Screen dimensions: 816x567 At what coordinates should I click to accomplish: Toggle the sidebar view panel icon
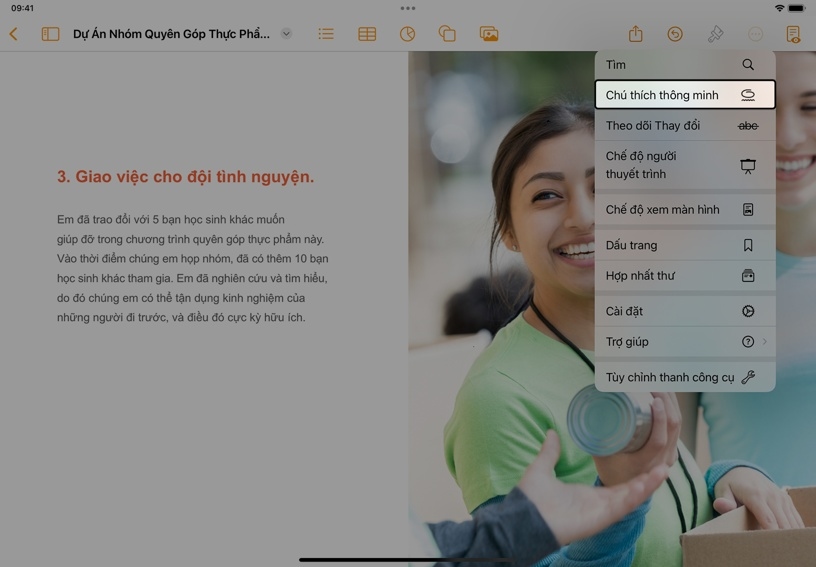coord(50,34)
